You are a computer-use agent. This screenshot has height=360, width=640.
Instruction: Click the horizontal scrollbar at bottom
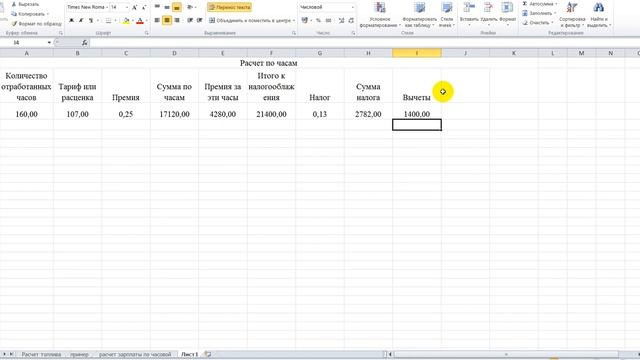pyautogui.click(x=506, y=354)
